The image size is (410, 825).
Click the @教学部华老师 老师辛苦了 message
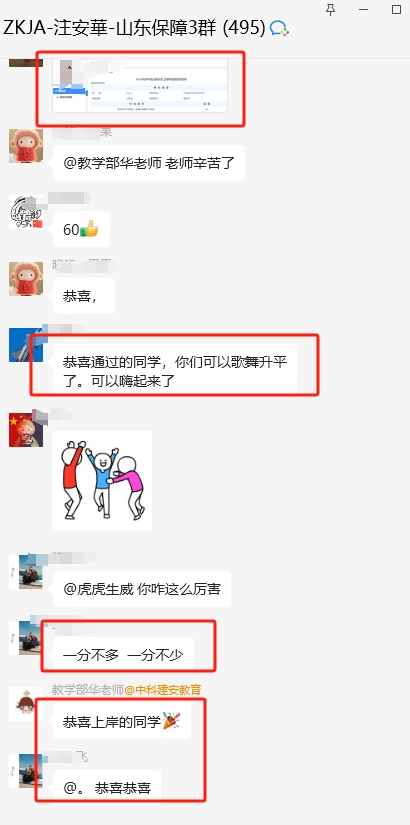pos(149,163)
